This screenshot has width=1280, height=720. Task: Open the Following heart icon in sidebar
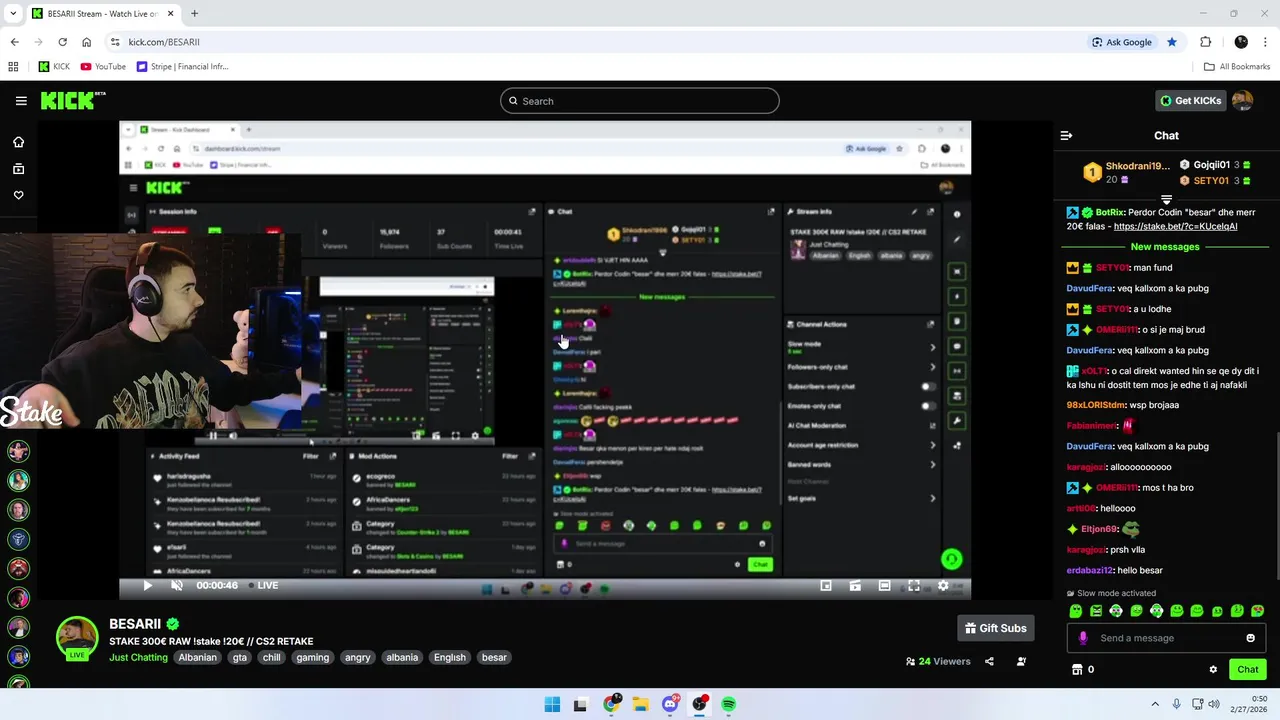tap(18, 195)
